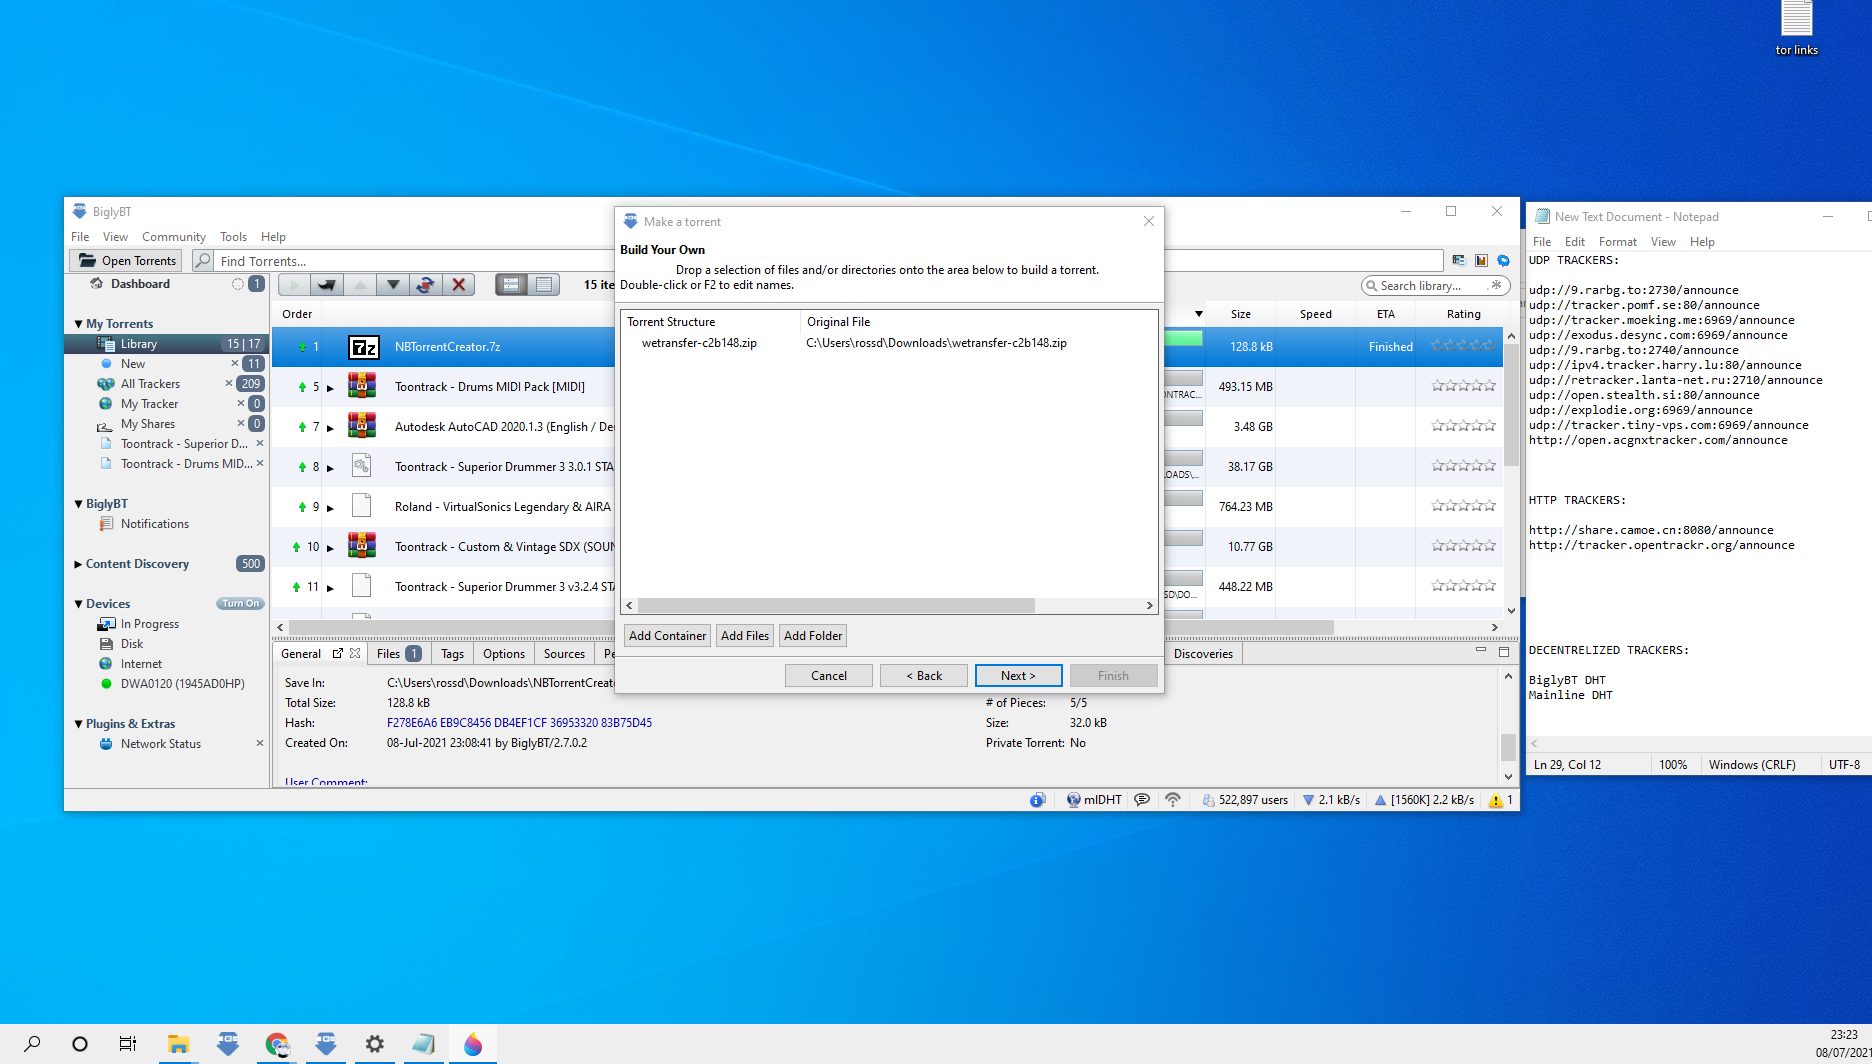
Task: Click the move down arrow toolbar icon
Action: [x=393, y=285]
